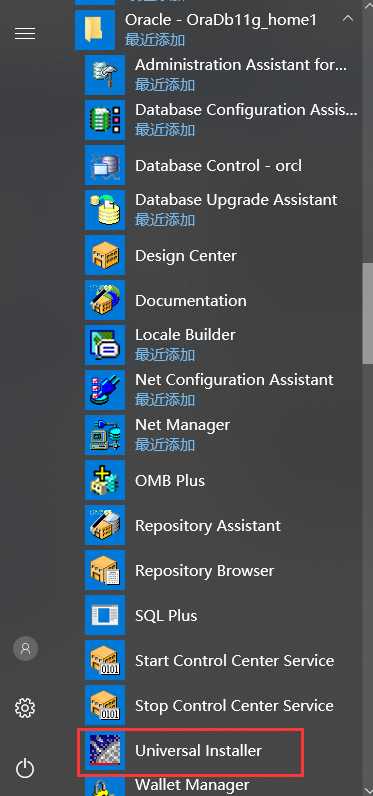This screenshot has width=373, height=796.
Task: Open the Universal Installer icon
Action: 105,751
